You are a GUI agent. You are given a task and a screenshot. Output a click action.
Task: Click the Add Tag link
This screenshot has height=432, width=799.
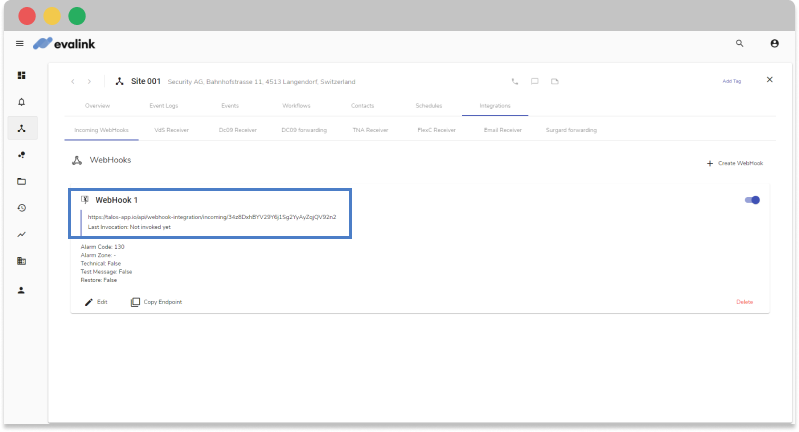[731, 81]
